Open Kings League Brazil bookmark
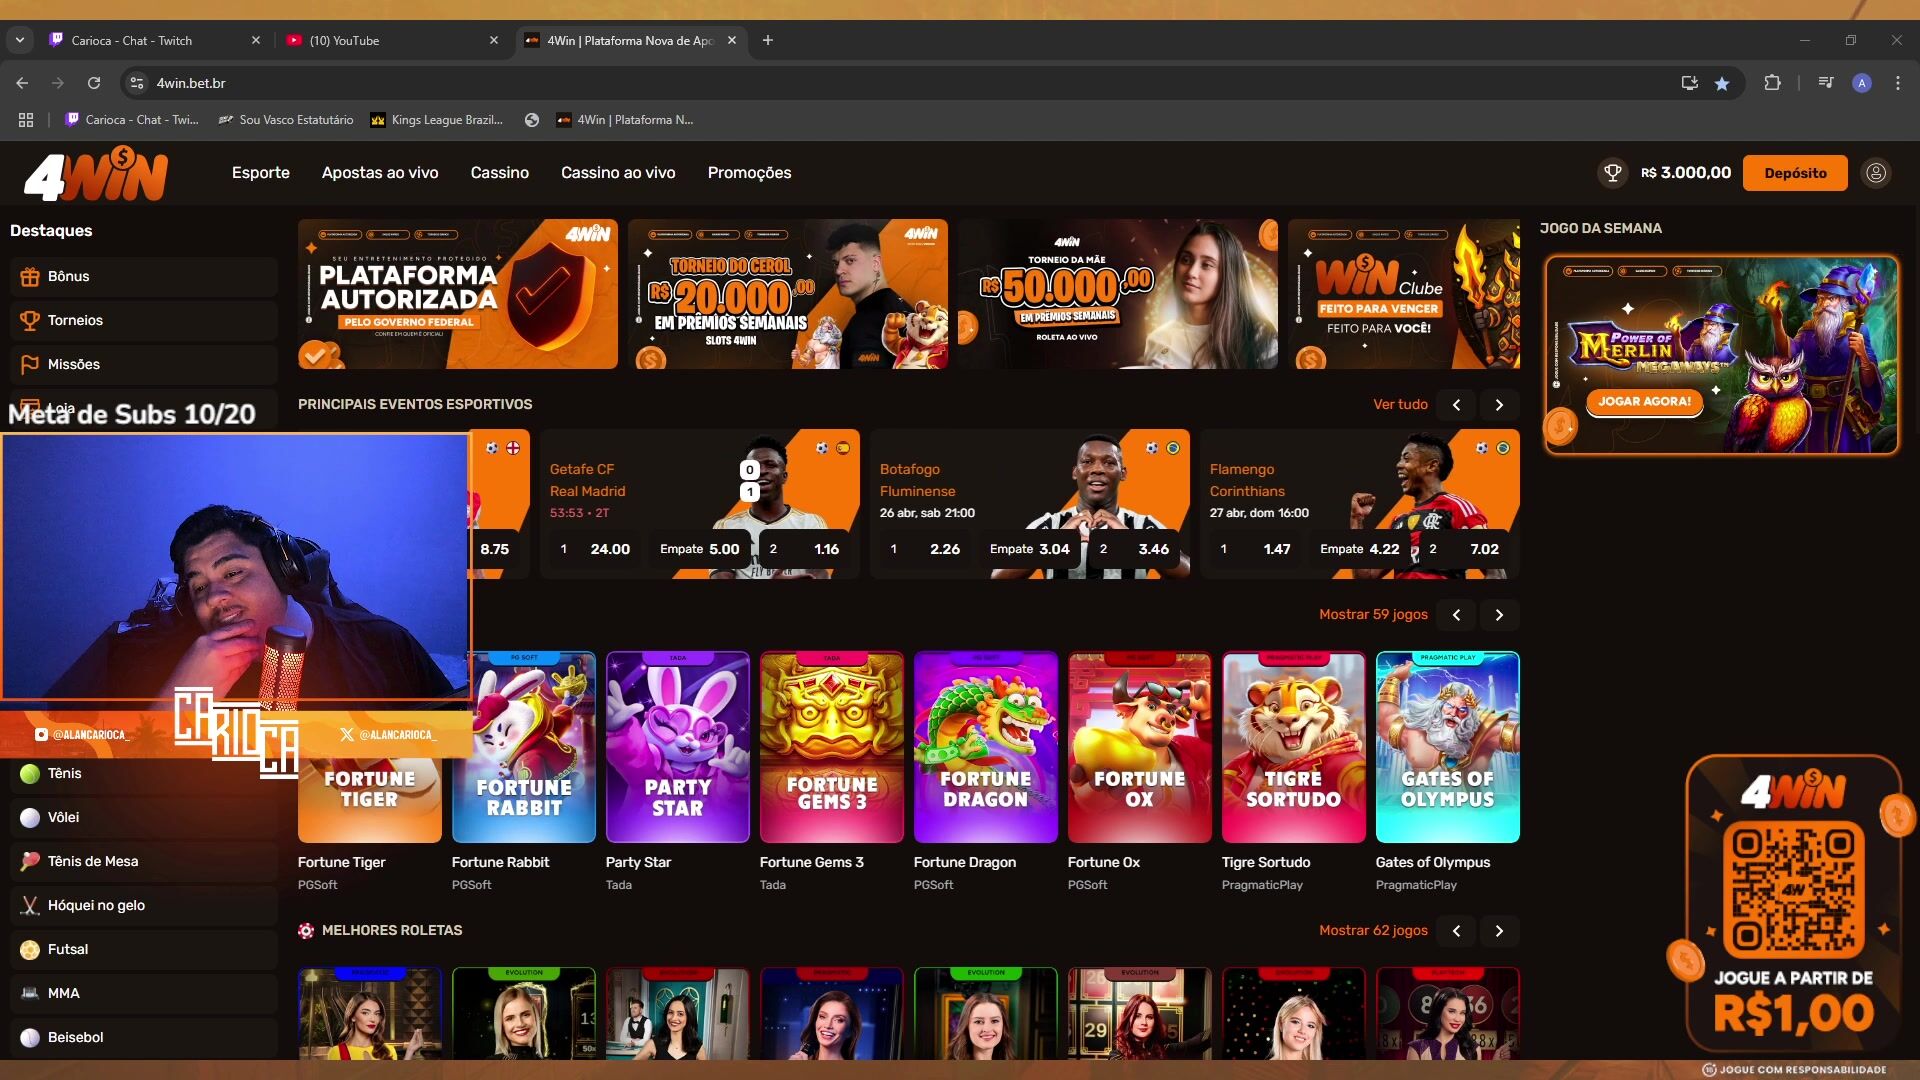Image resolution: width=1920 pixels, height=1080 pixels. pos(437,120)
